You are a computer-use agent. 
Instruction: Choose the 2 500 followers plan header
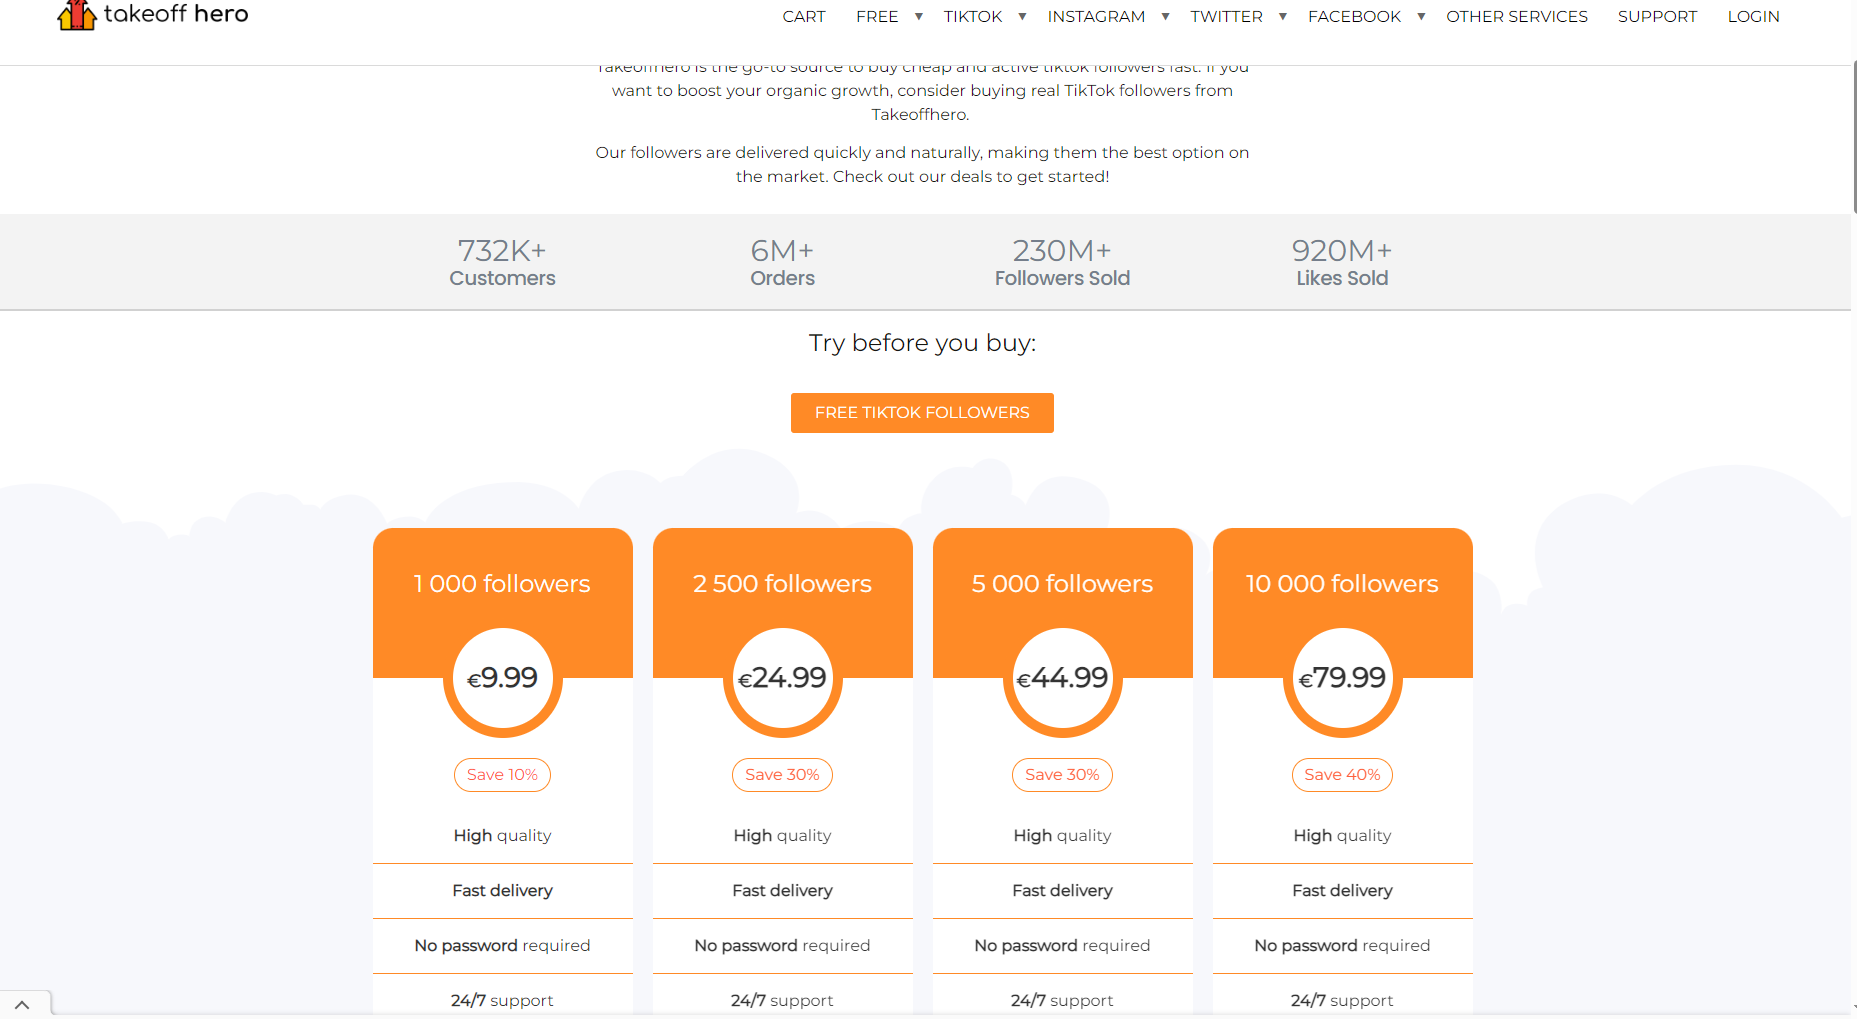pos(782,584)
